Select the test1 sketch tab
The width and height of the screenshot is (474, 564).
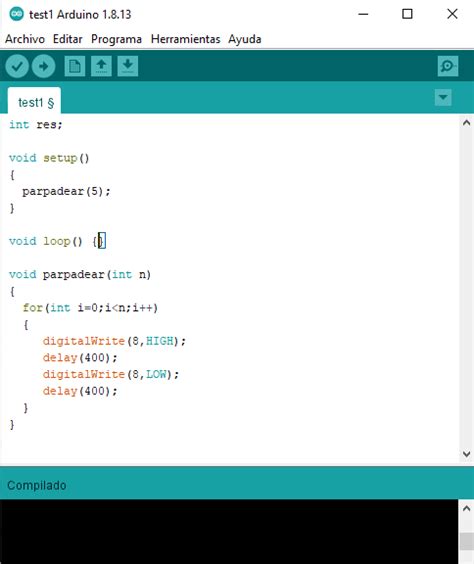coord(35,101)
